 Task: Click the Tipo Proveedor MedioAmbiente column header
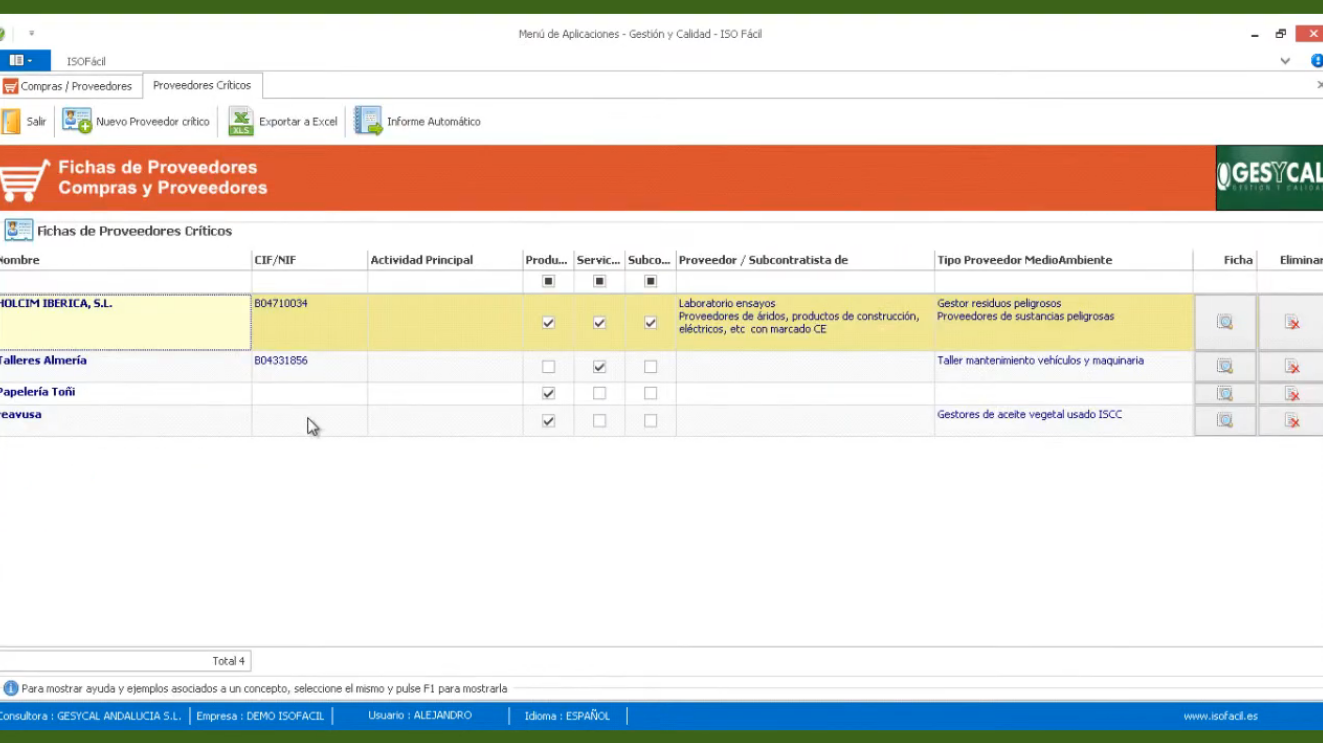[1064, 260]
